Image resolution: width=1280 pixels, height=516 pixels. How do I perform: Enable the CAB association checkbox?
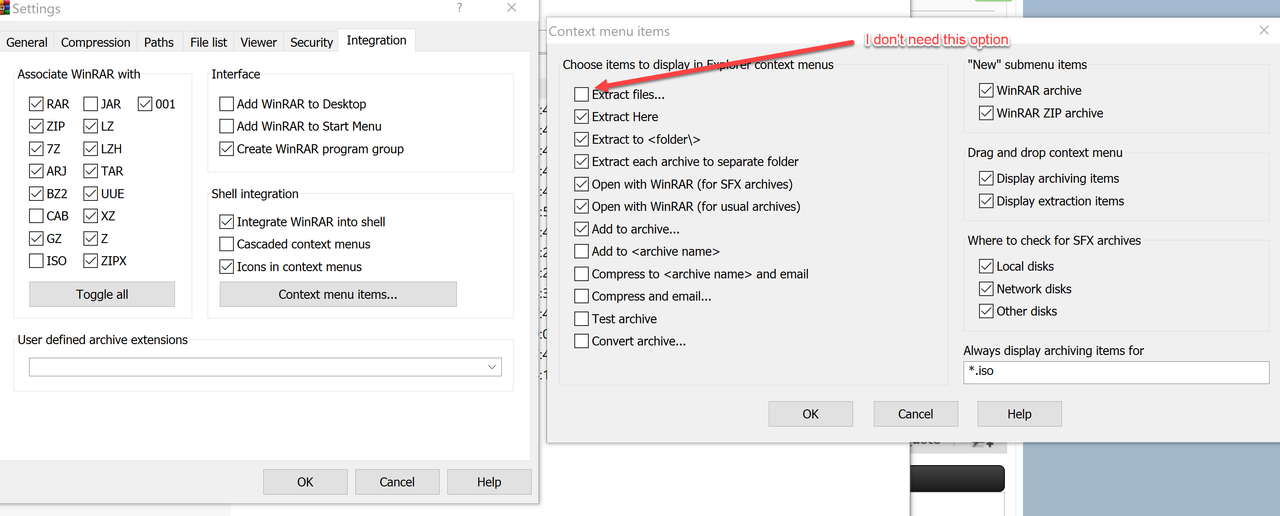36,216
